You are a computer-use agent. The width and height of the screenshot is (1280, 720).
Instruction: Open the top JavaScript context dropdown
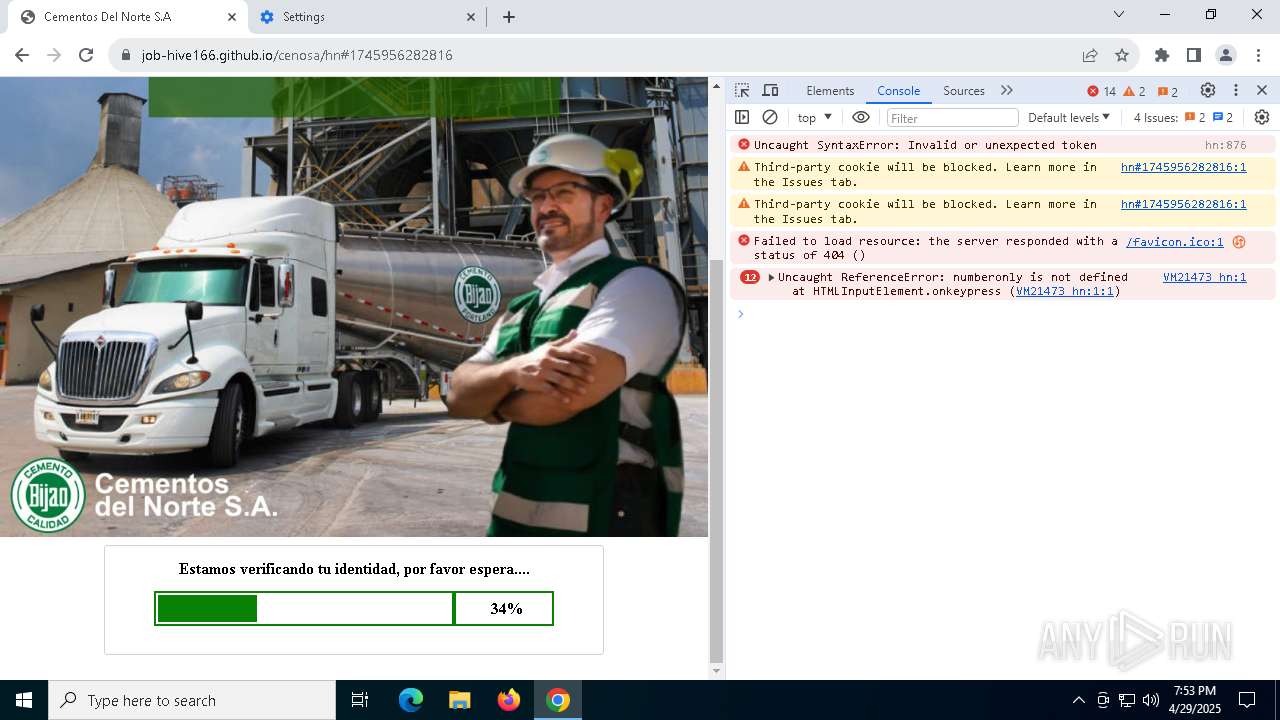click(814, 118)
